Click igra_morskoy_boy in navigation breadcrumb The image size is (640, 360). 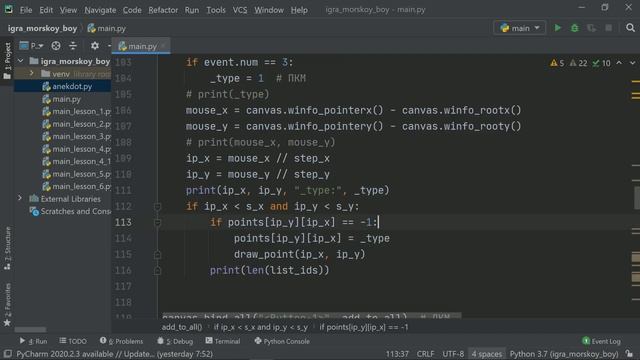[x=42, y=28]
